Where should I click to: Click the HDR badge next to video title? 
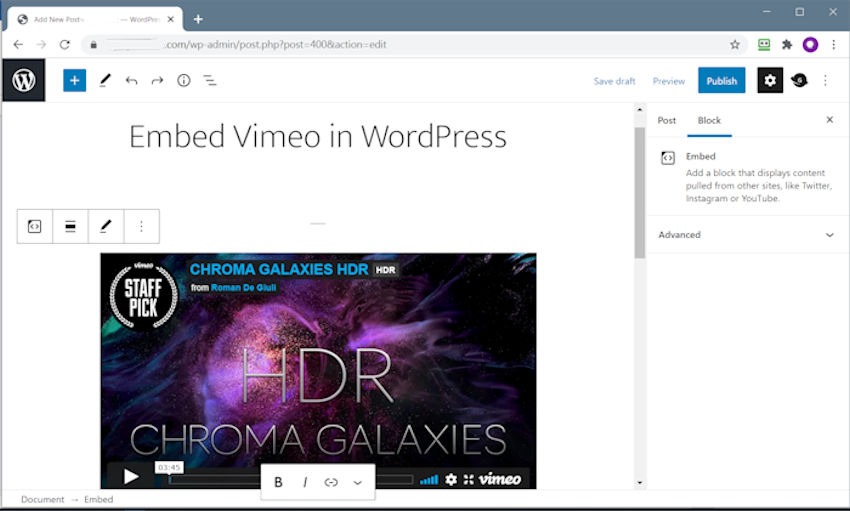385,270
